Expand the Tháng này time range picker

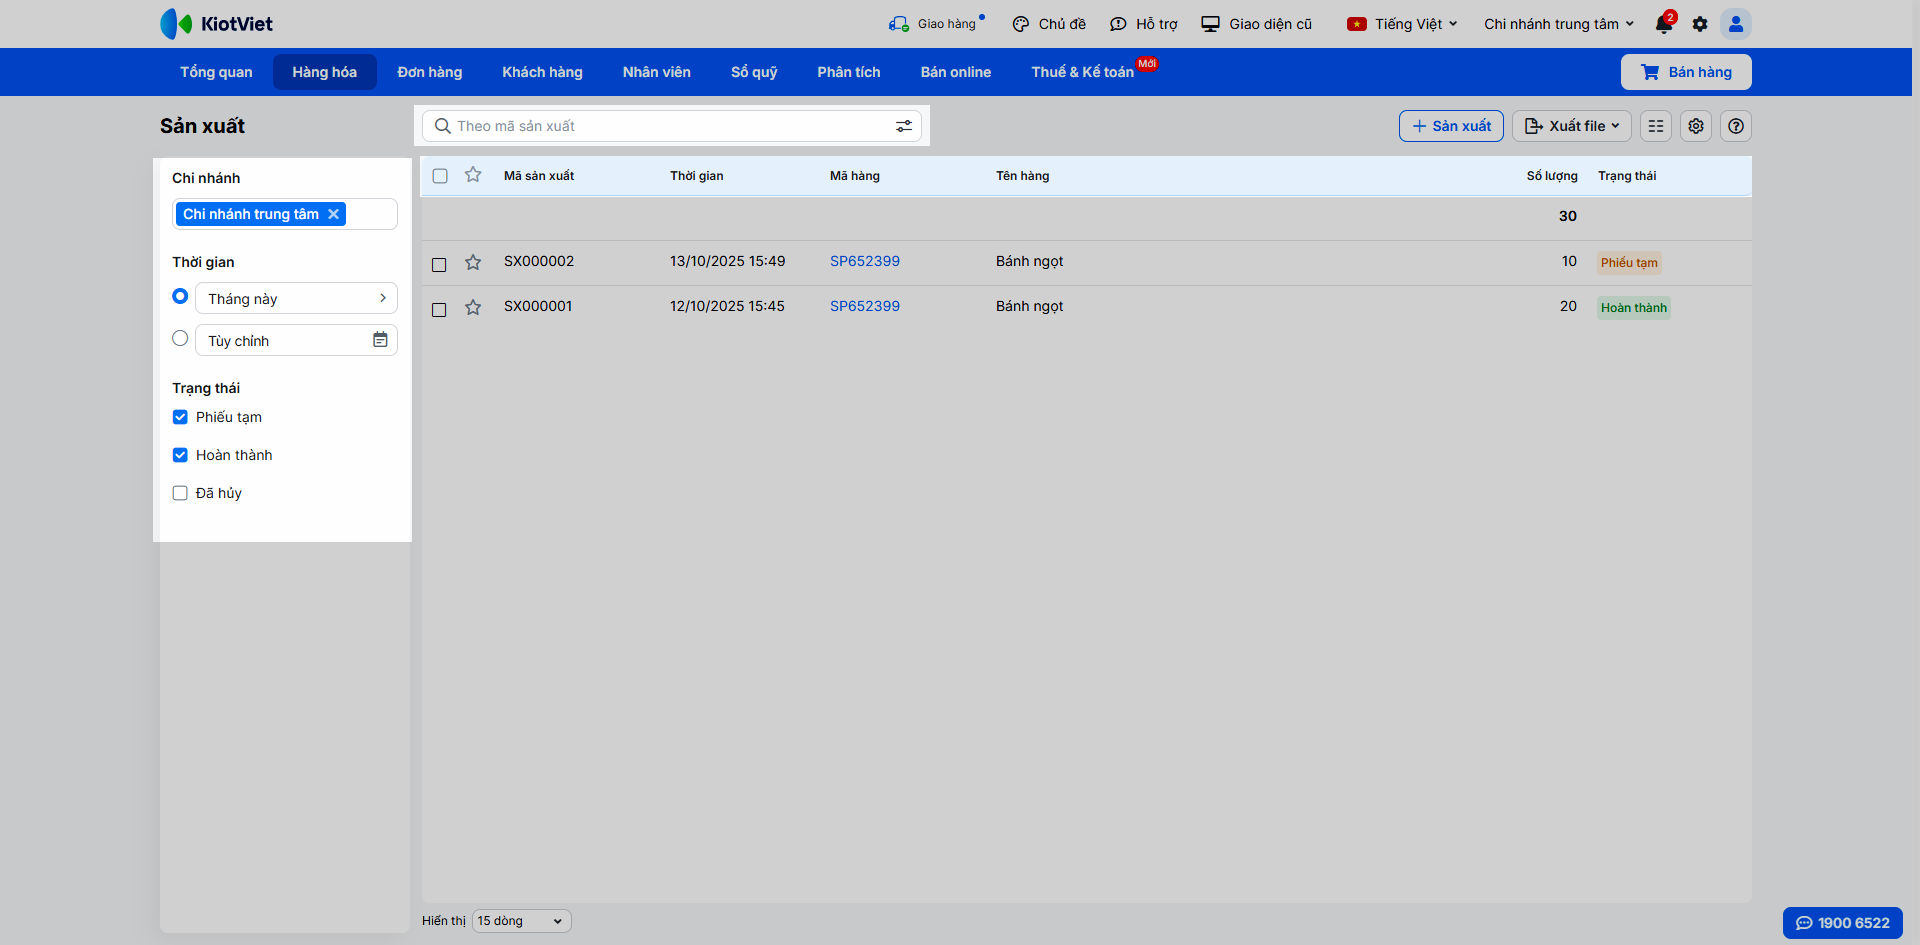pos(296,298)
